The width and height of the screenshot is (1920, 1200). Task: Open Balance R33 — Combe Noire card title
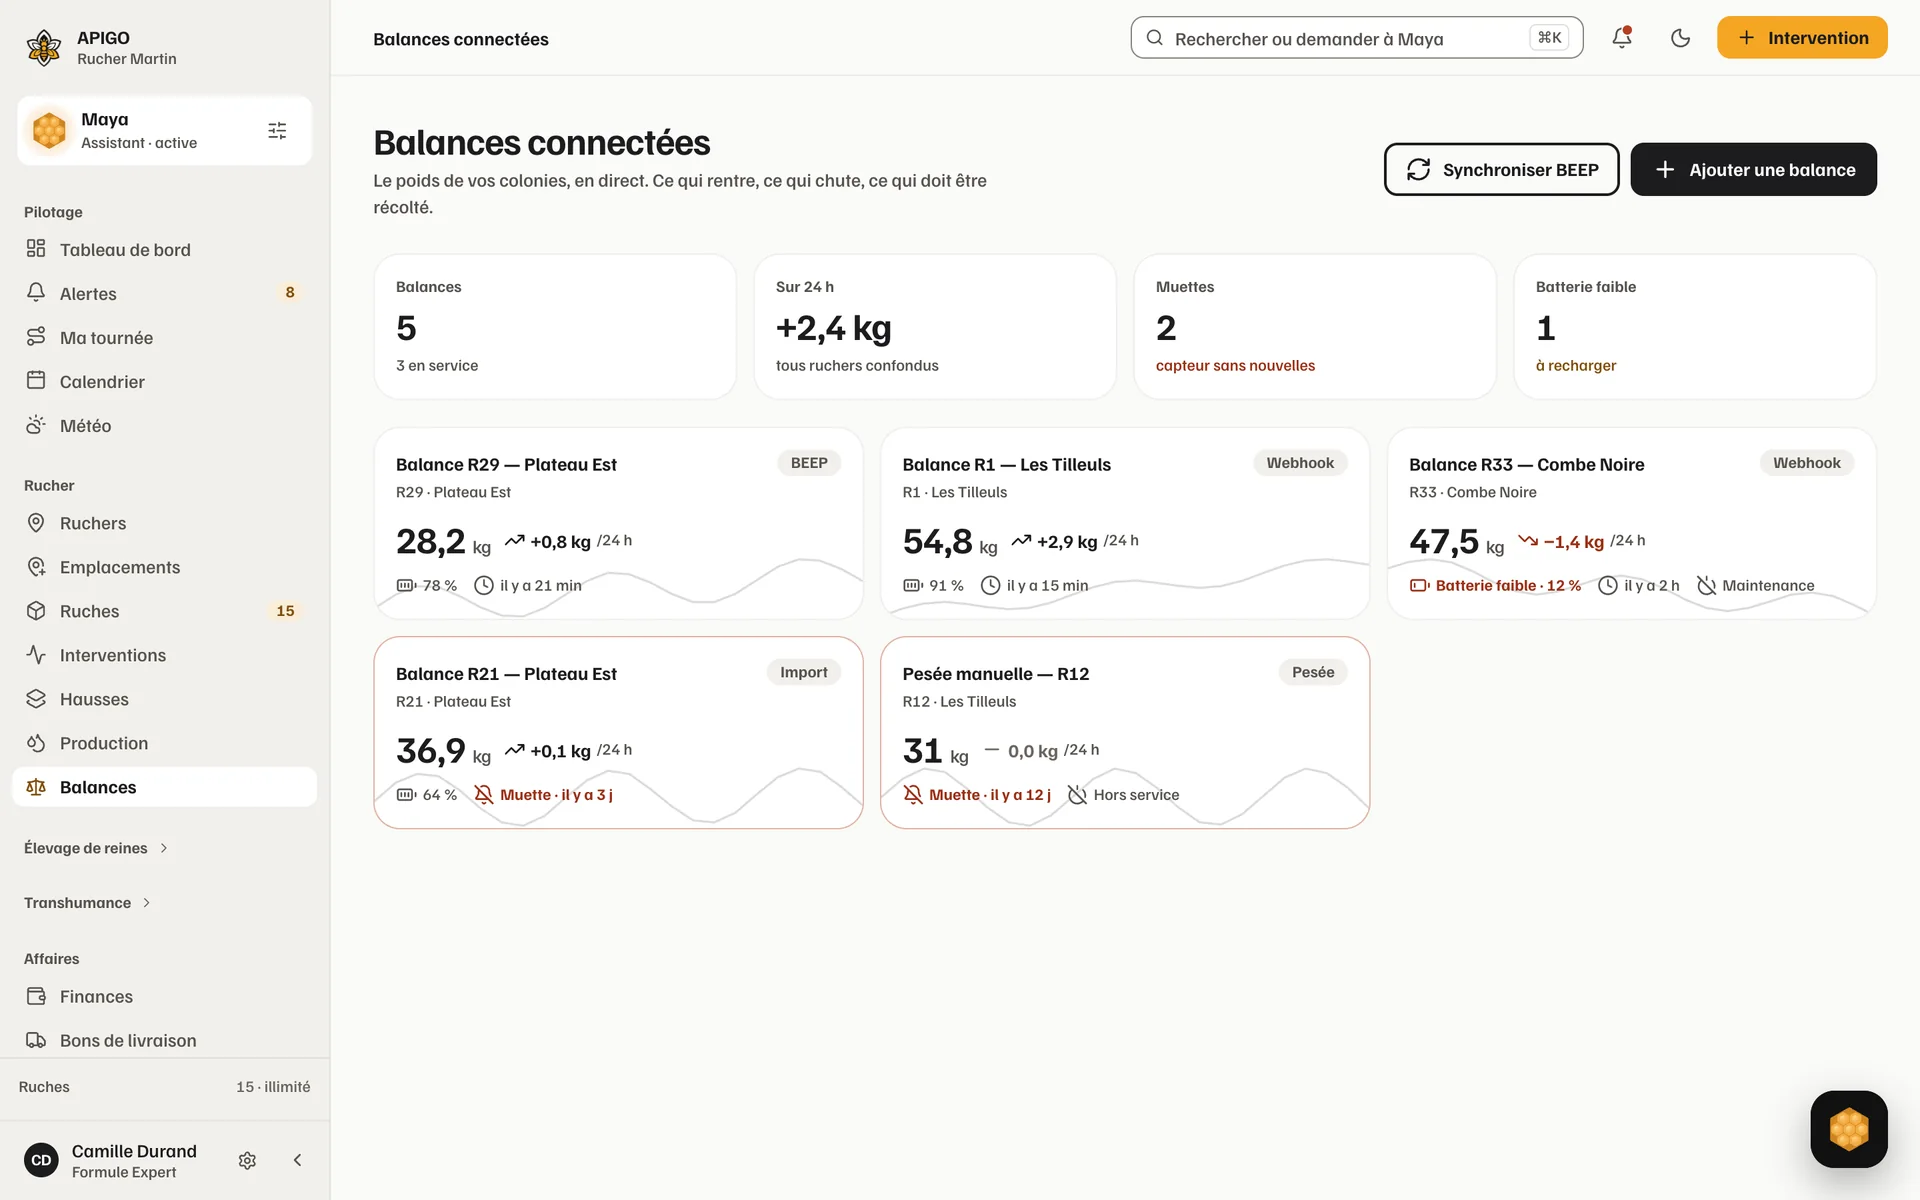coord(1526,465)
